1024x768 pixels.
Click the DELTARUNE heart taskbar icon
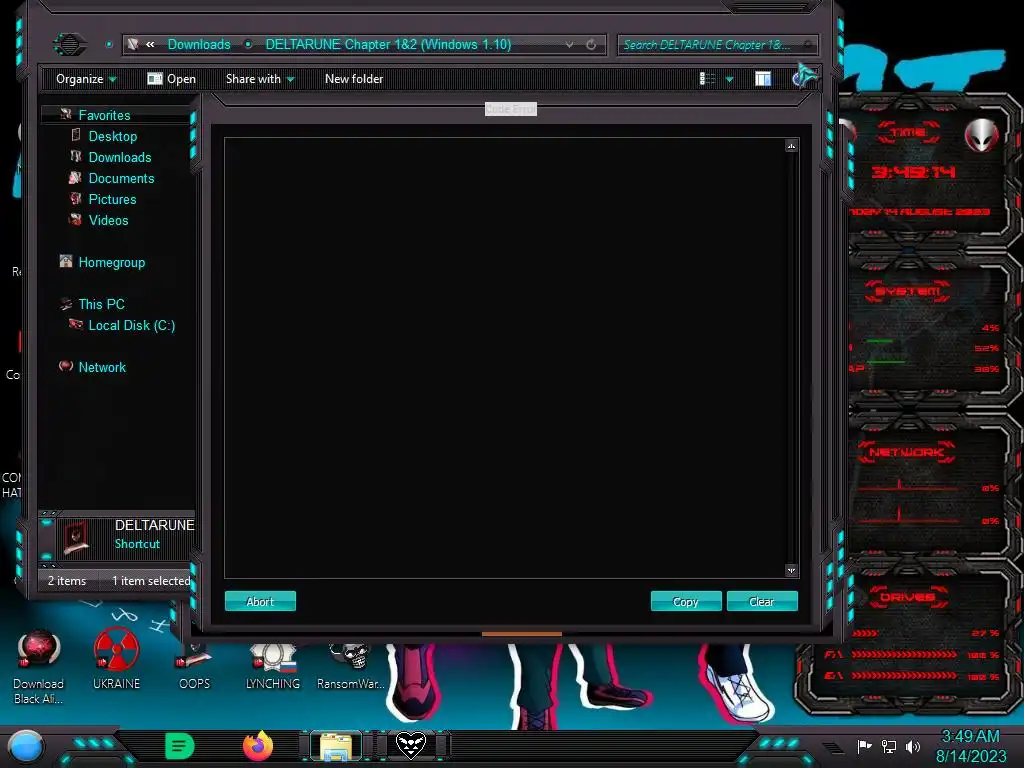point(411,745)
